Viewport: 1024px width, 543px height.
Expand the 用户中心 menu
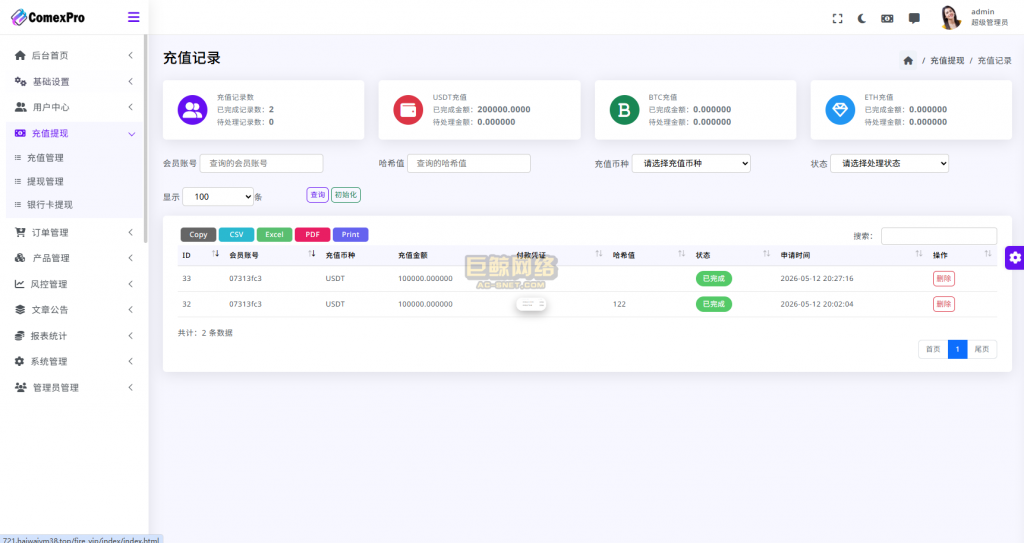74,107
